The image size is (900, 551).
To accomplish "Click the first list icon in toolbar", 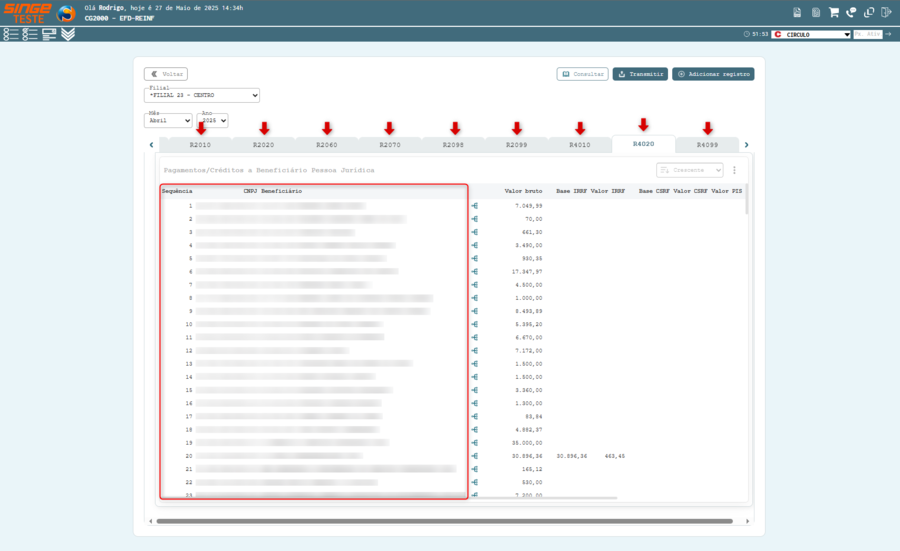I will 11,34.
